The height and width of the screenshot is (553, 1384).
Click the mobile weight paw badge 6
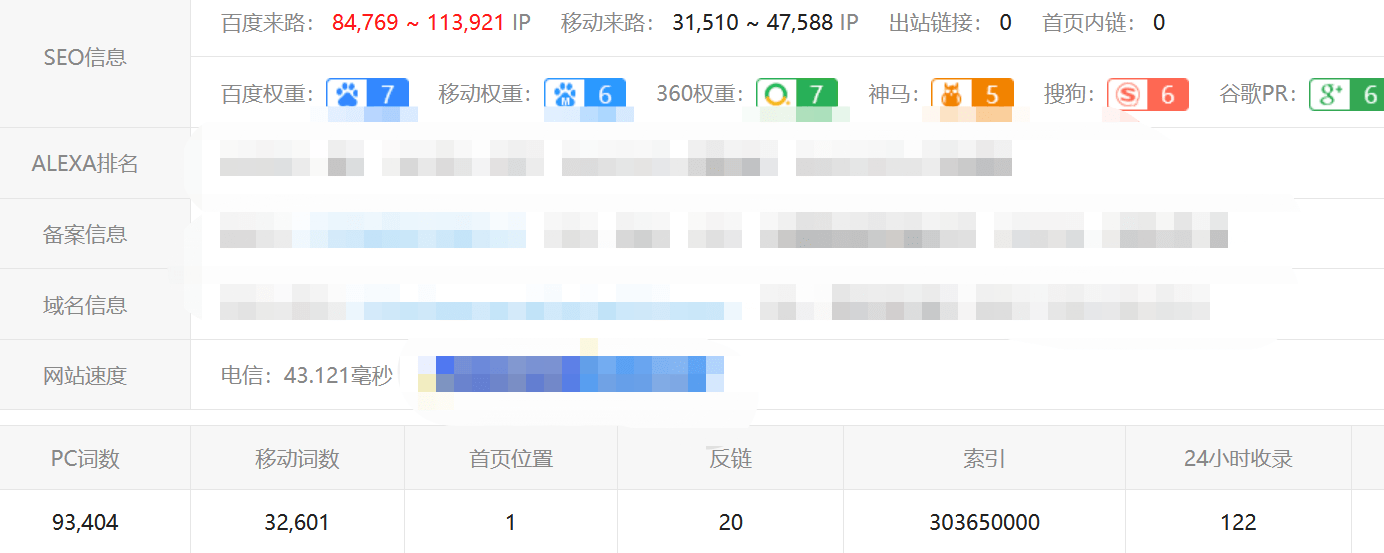(x=585, y=94)
